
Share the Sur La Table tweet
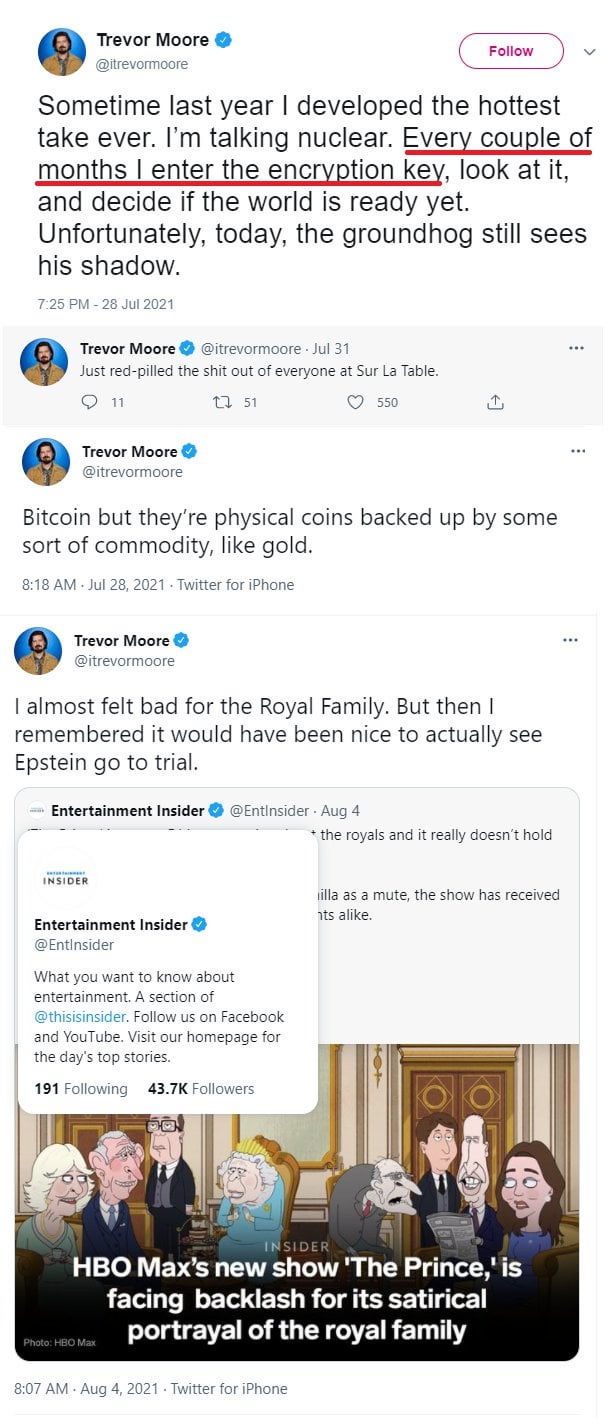(x=494, y=402)
